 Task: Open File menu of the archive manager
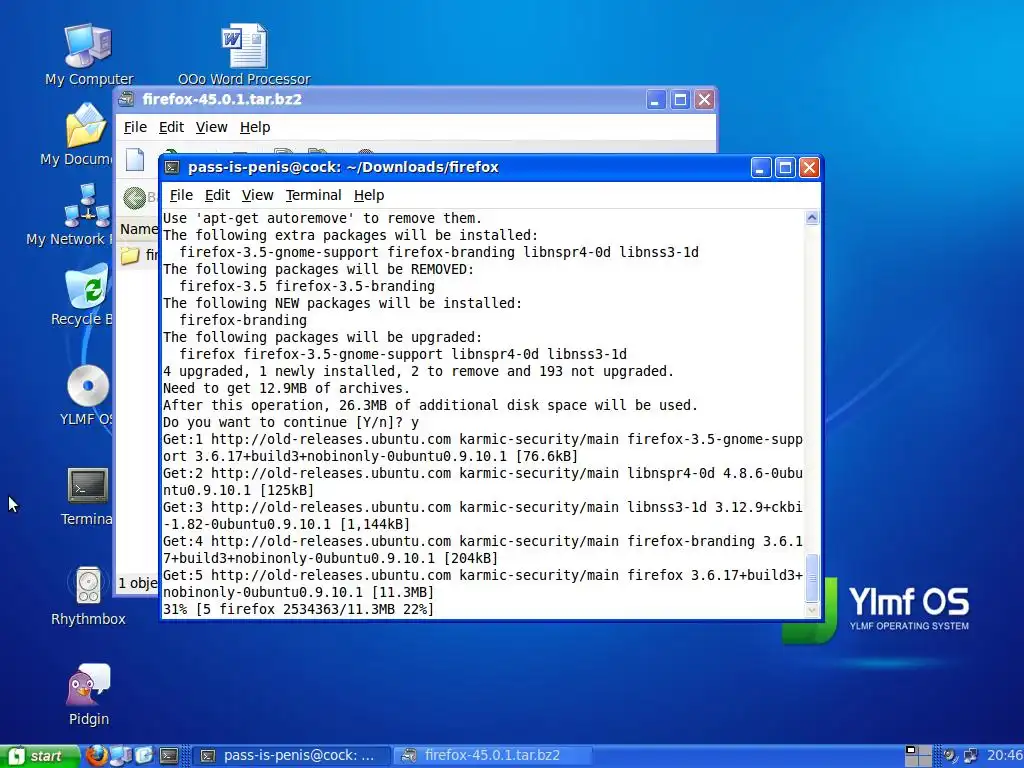pos(135,127)
